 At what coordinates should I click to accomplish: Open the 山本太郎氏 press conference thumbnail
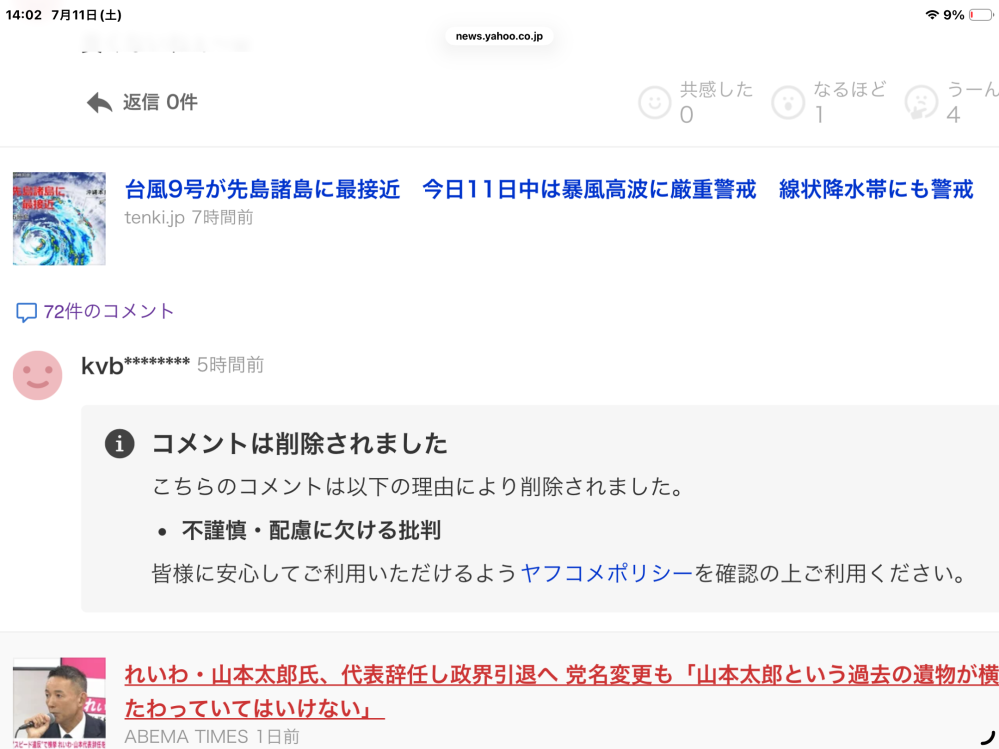(59, 703)
